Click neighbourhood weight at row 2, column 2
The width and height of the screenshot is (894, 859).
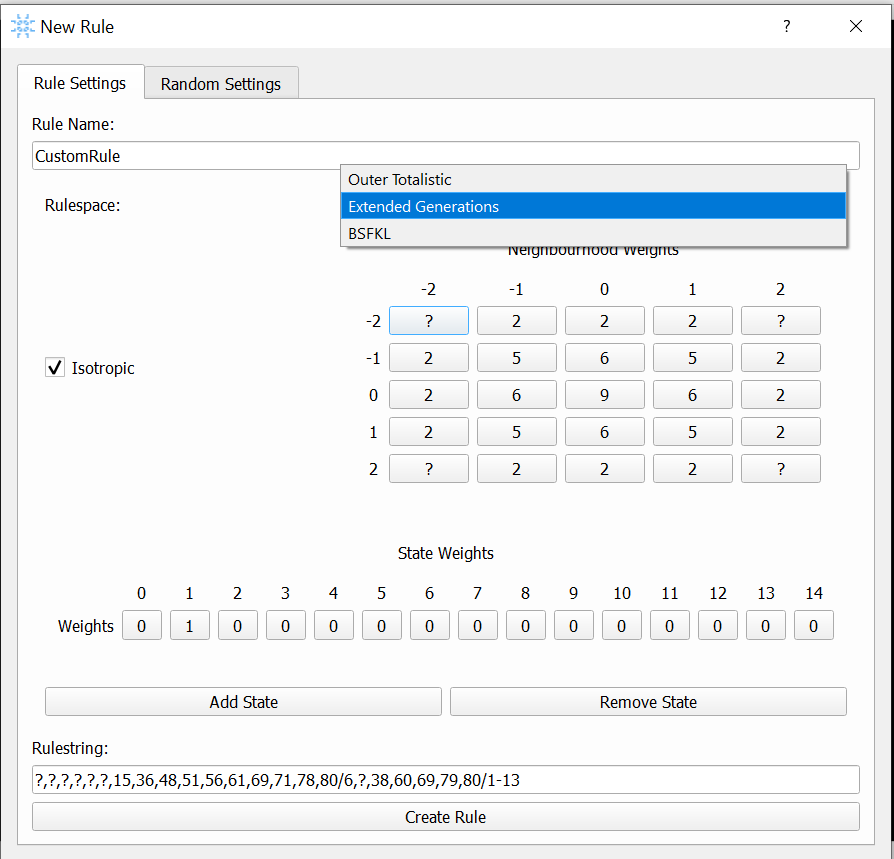click(x=781, y=469)
